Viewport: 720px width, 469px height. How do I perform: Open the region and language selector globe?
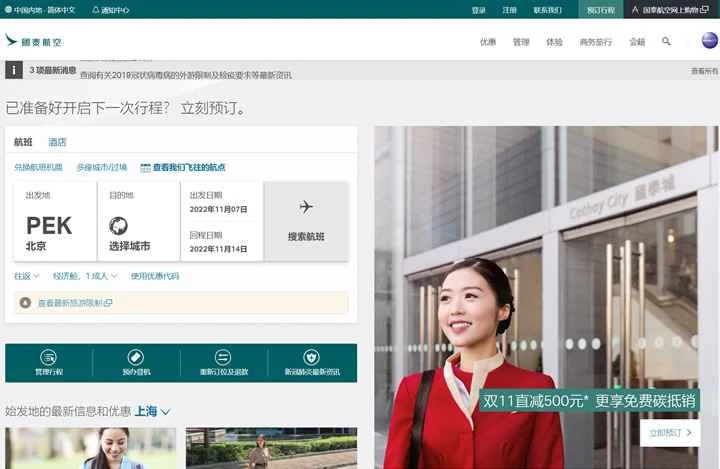pyautogui.click(x=8, y=9)
